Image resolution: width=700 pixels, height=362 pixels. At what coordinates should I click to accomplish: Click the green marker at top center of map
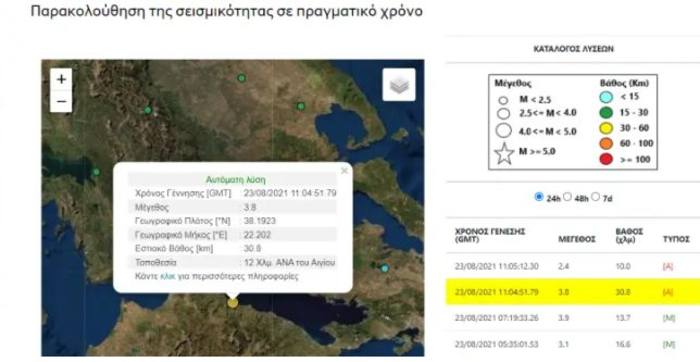point(242,78)
